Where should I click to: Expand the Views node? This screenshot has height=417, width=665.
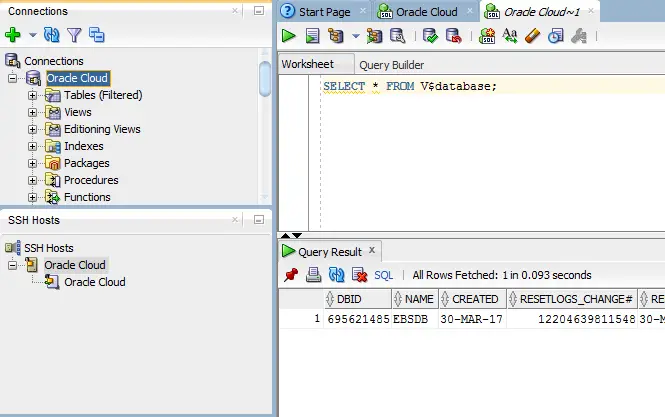tap(32, 112)
